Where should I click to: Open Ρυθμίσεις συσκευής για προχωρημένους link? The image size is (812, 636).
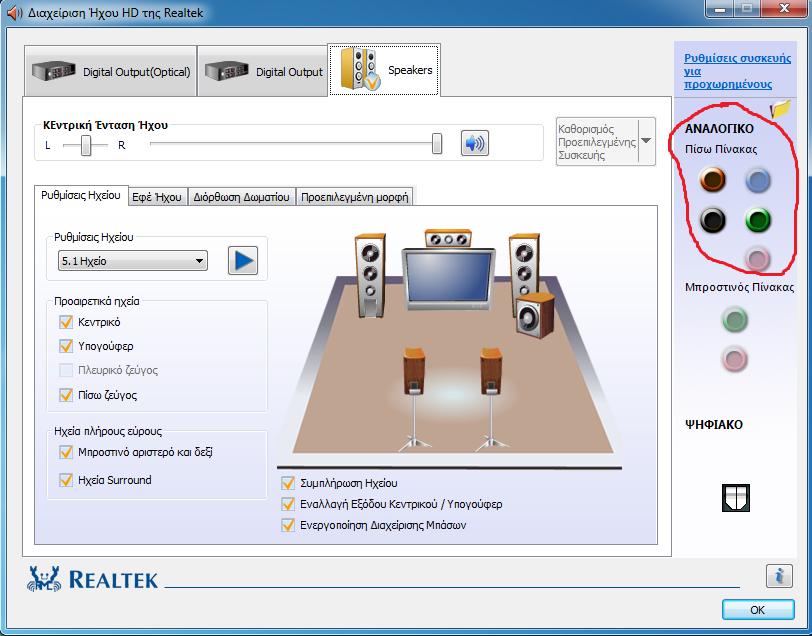click(737, 71)
